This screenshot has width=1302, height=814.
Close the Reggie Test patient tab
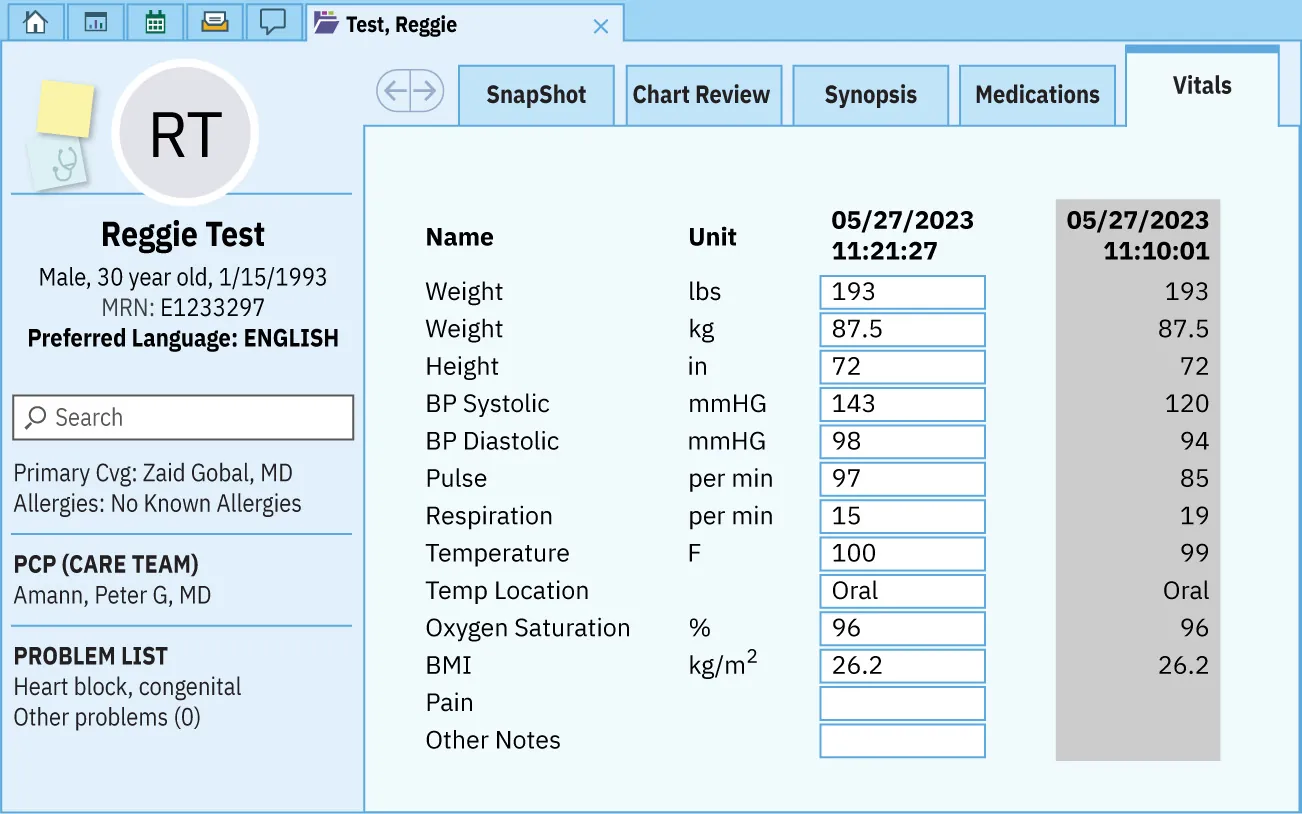(x=600, y=26)
